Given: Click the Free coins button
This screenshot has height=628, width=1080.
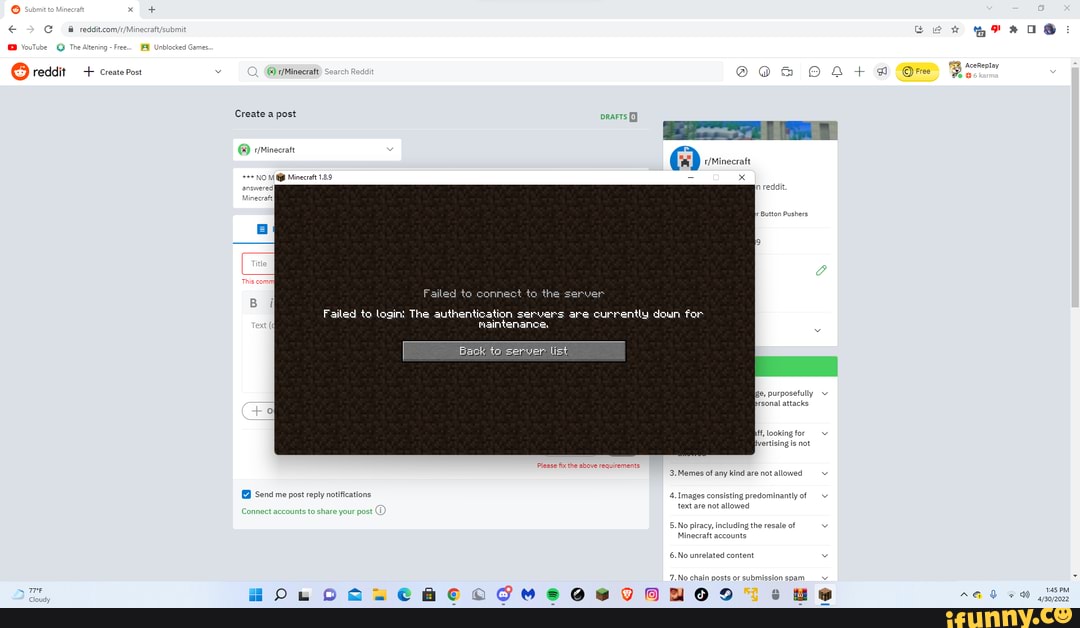Looking at the screenshot, I should pyautogui.click(x=916, y=72).
